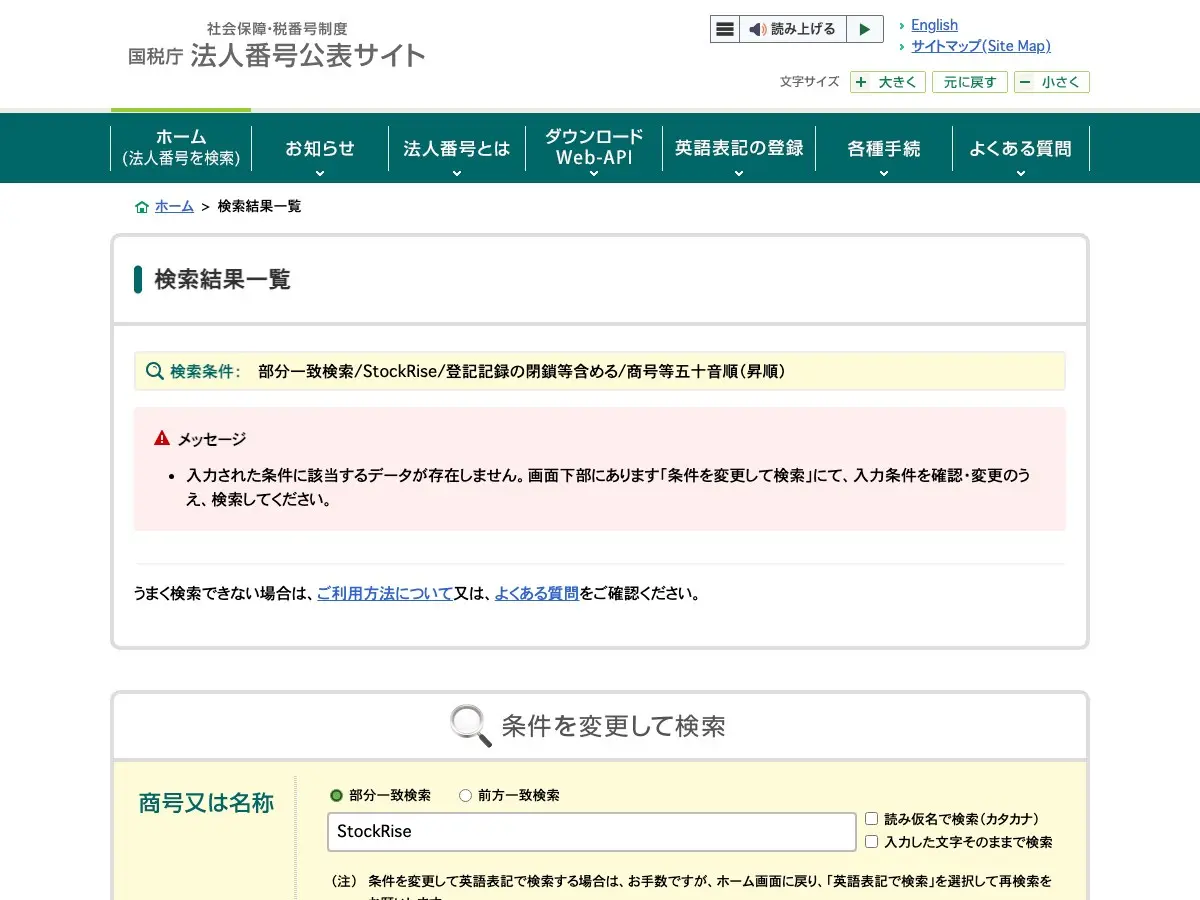Click the 検索結果一覧 heading text

click(222, 280)
